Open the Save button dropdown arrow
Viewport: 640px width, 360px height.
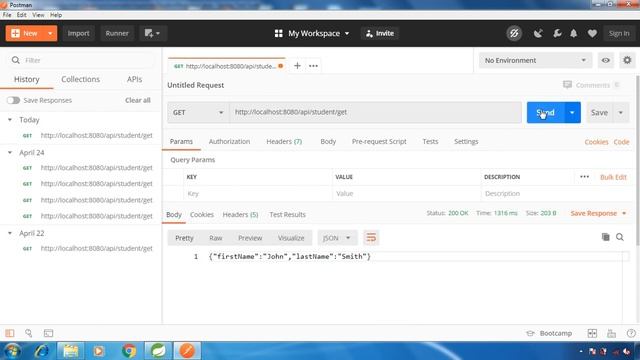(x=620, y=112)
